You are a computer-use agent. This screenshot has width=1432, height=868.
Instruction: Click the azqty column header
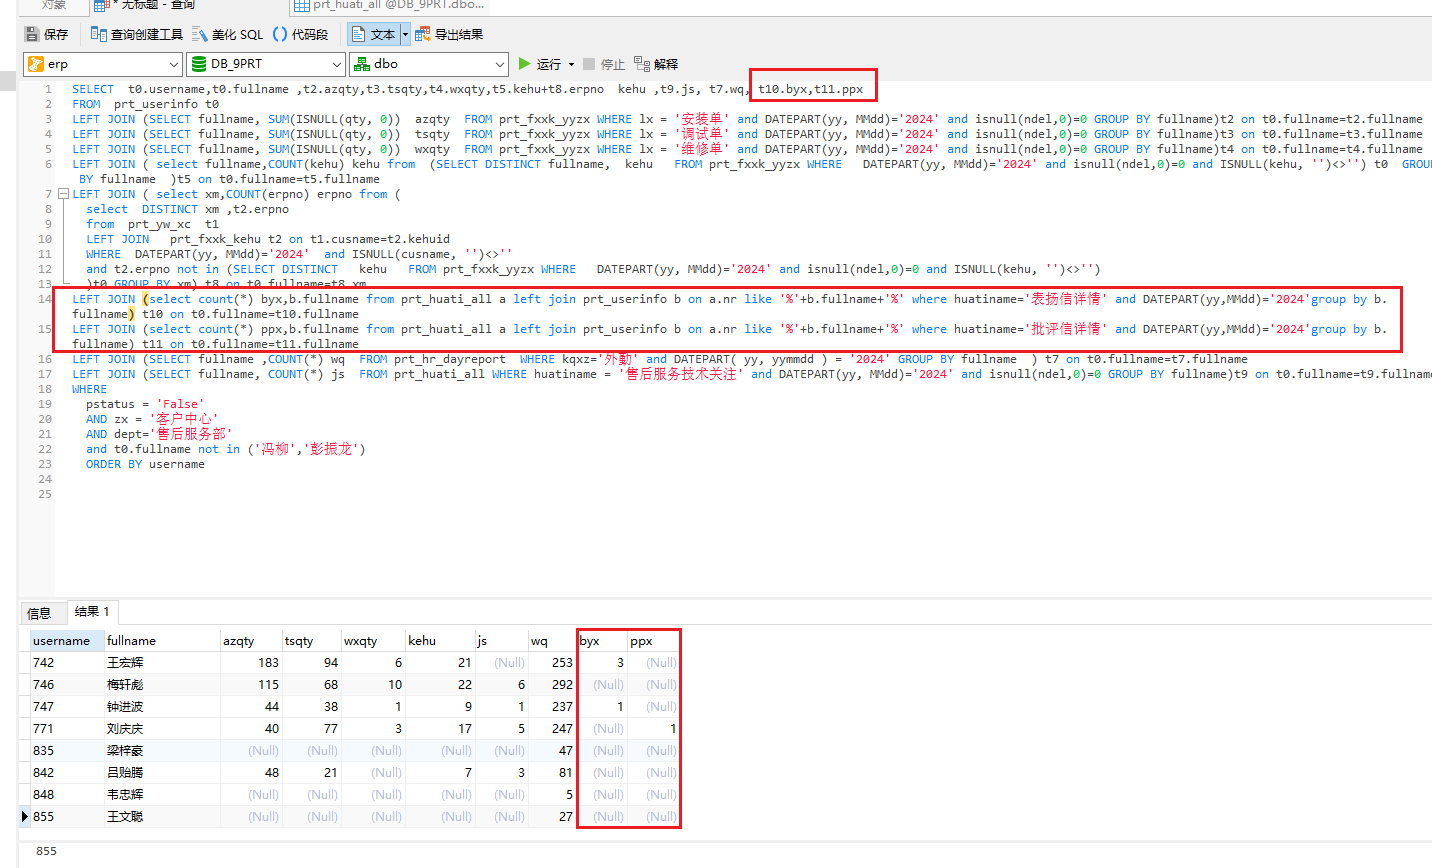pyautogui.click(x=251, y=641)
